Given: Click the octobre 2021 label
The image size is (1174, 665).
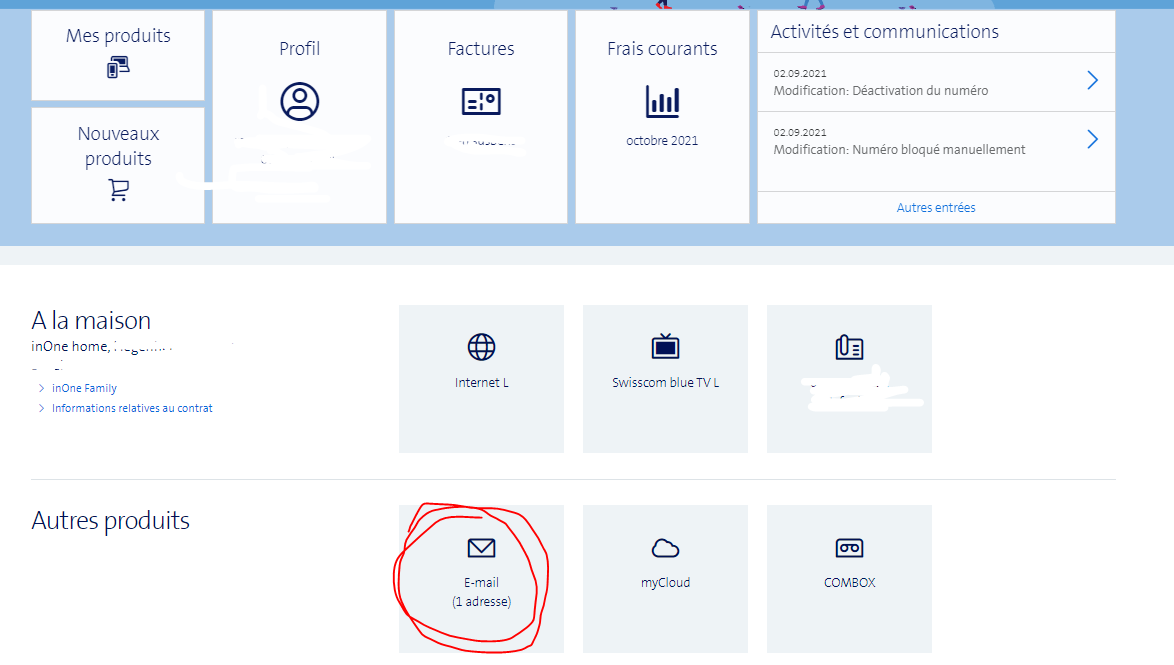Looking at the screenshot, I should click(662, 141).
